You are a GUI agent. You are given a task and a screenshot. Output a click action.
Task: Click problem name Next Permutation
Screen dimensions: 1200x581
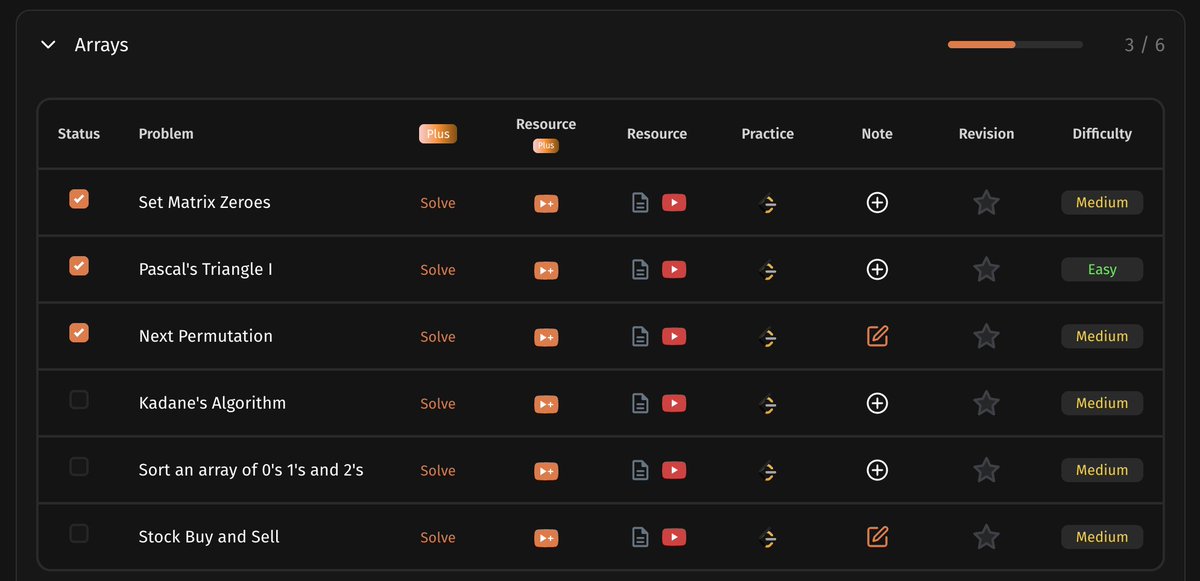coord(205,336)
